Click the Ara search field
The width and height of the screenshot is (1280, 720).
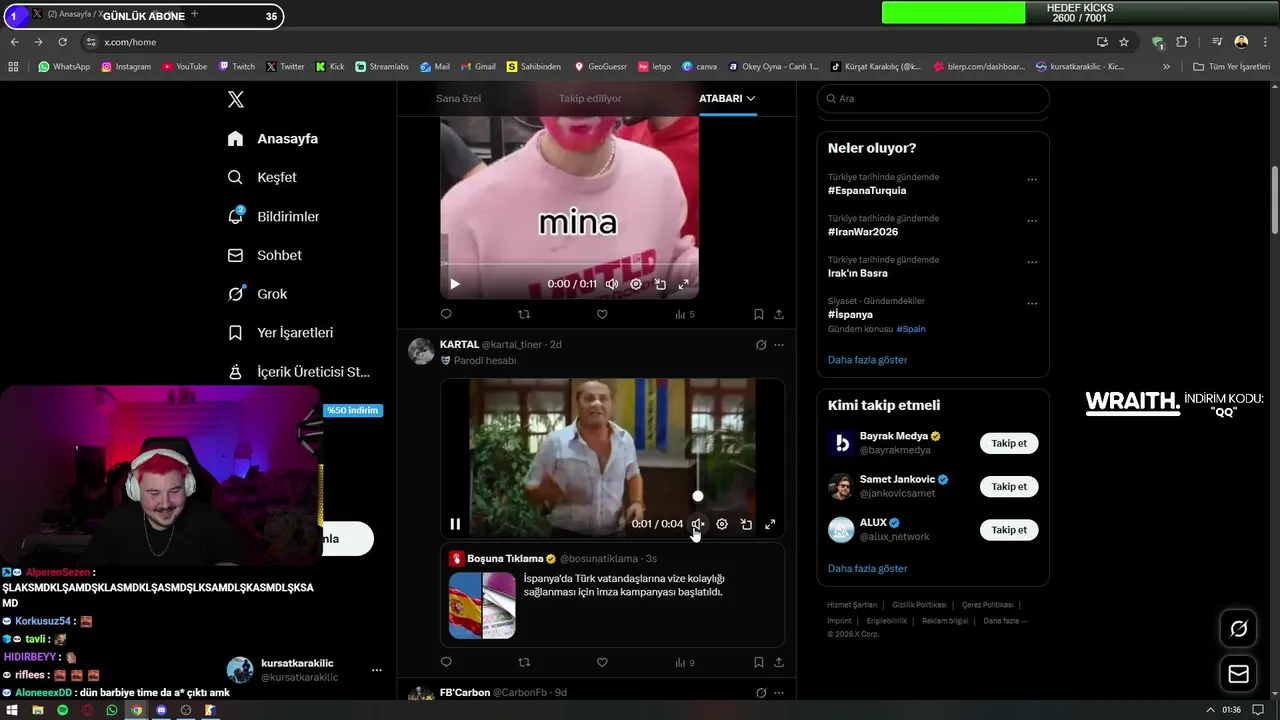point(933,98)
